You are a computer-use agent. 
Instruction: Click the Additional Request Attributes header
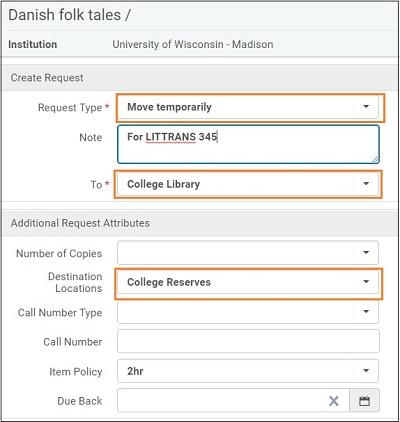(x=80, y=223)
